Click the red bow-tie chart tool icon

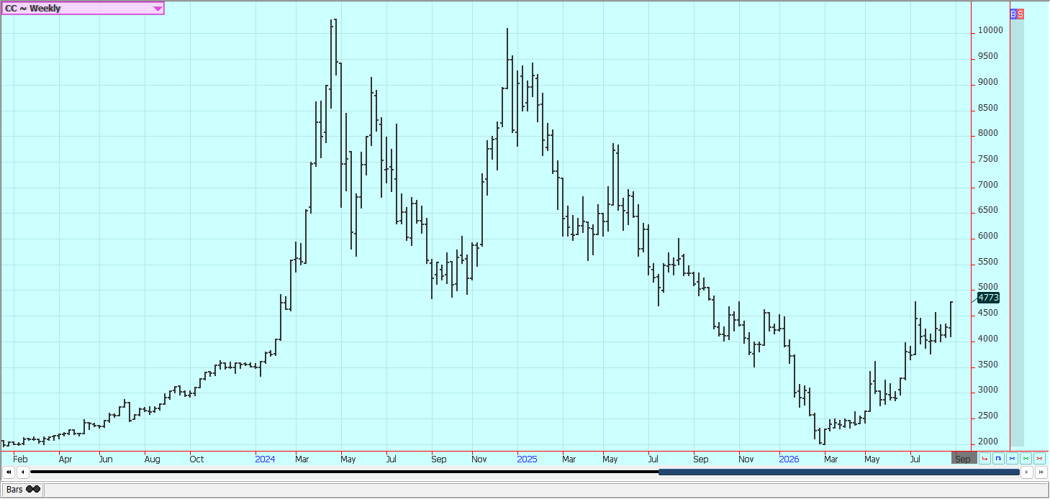[1040, 459]
